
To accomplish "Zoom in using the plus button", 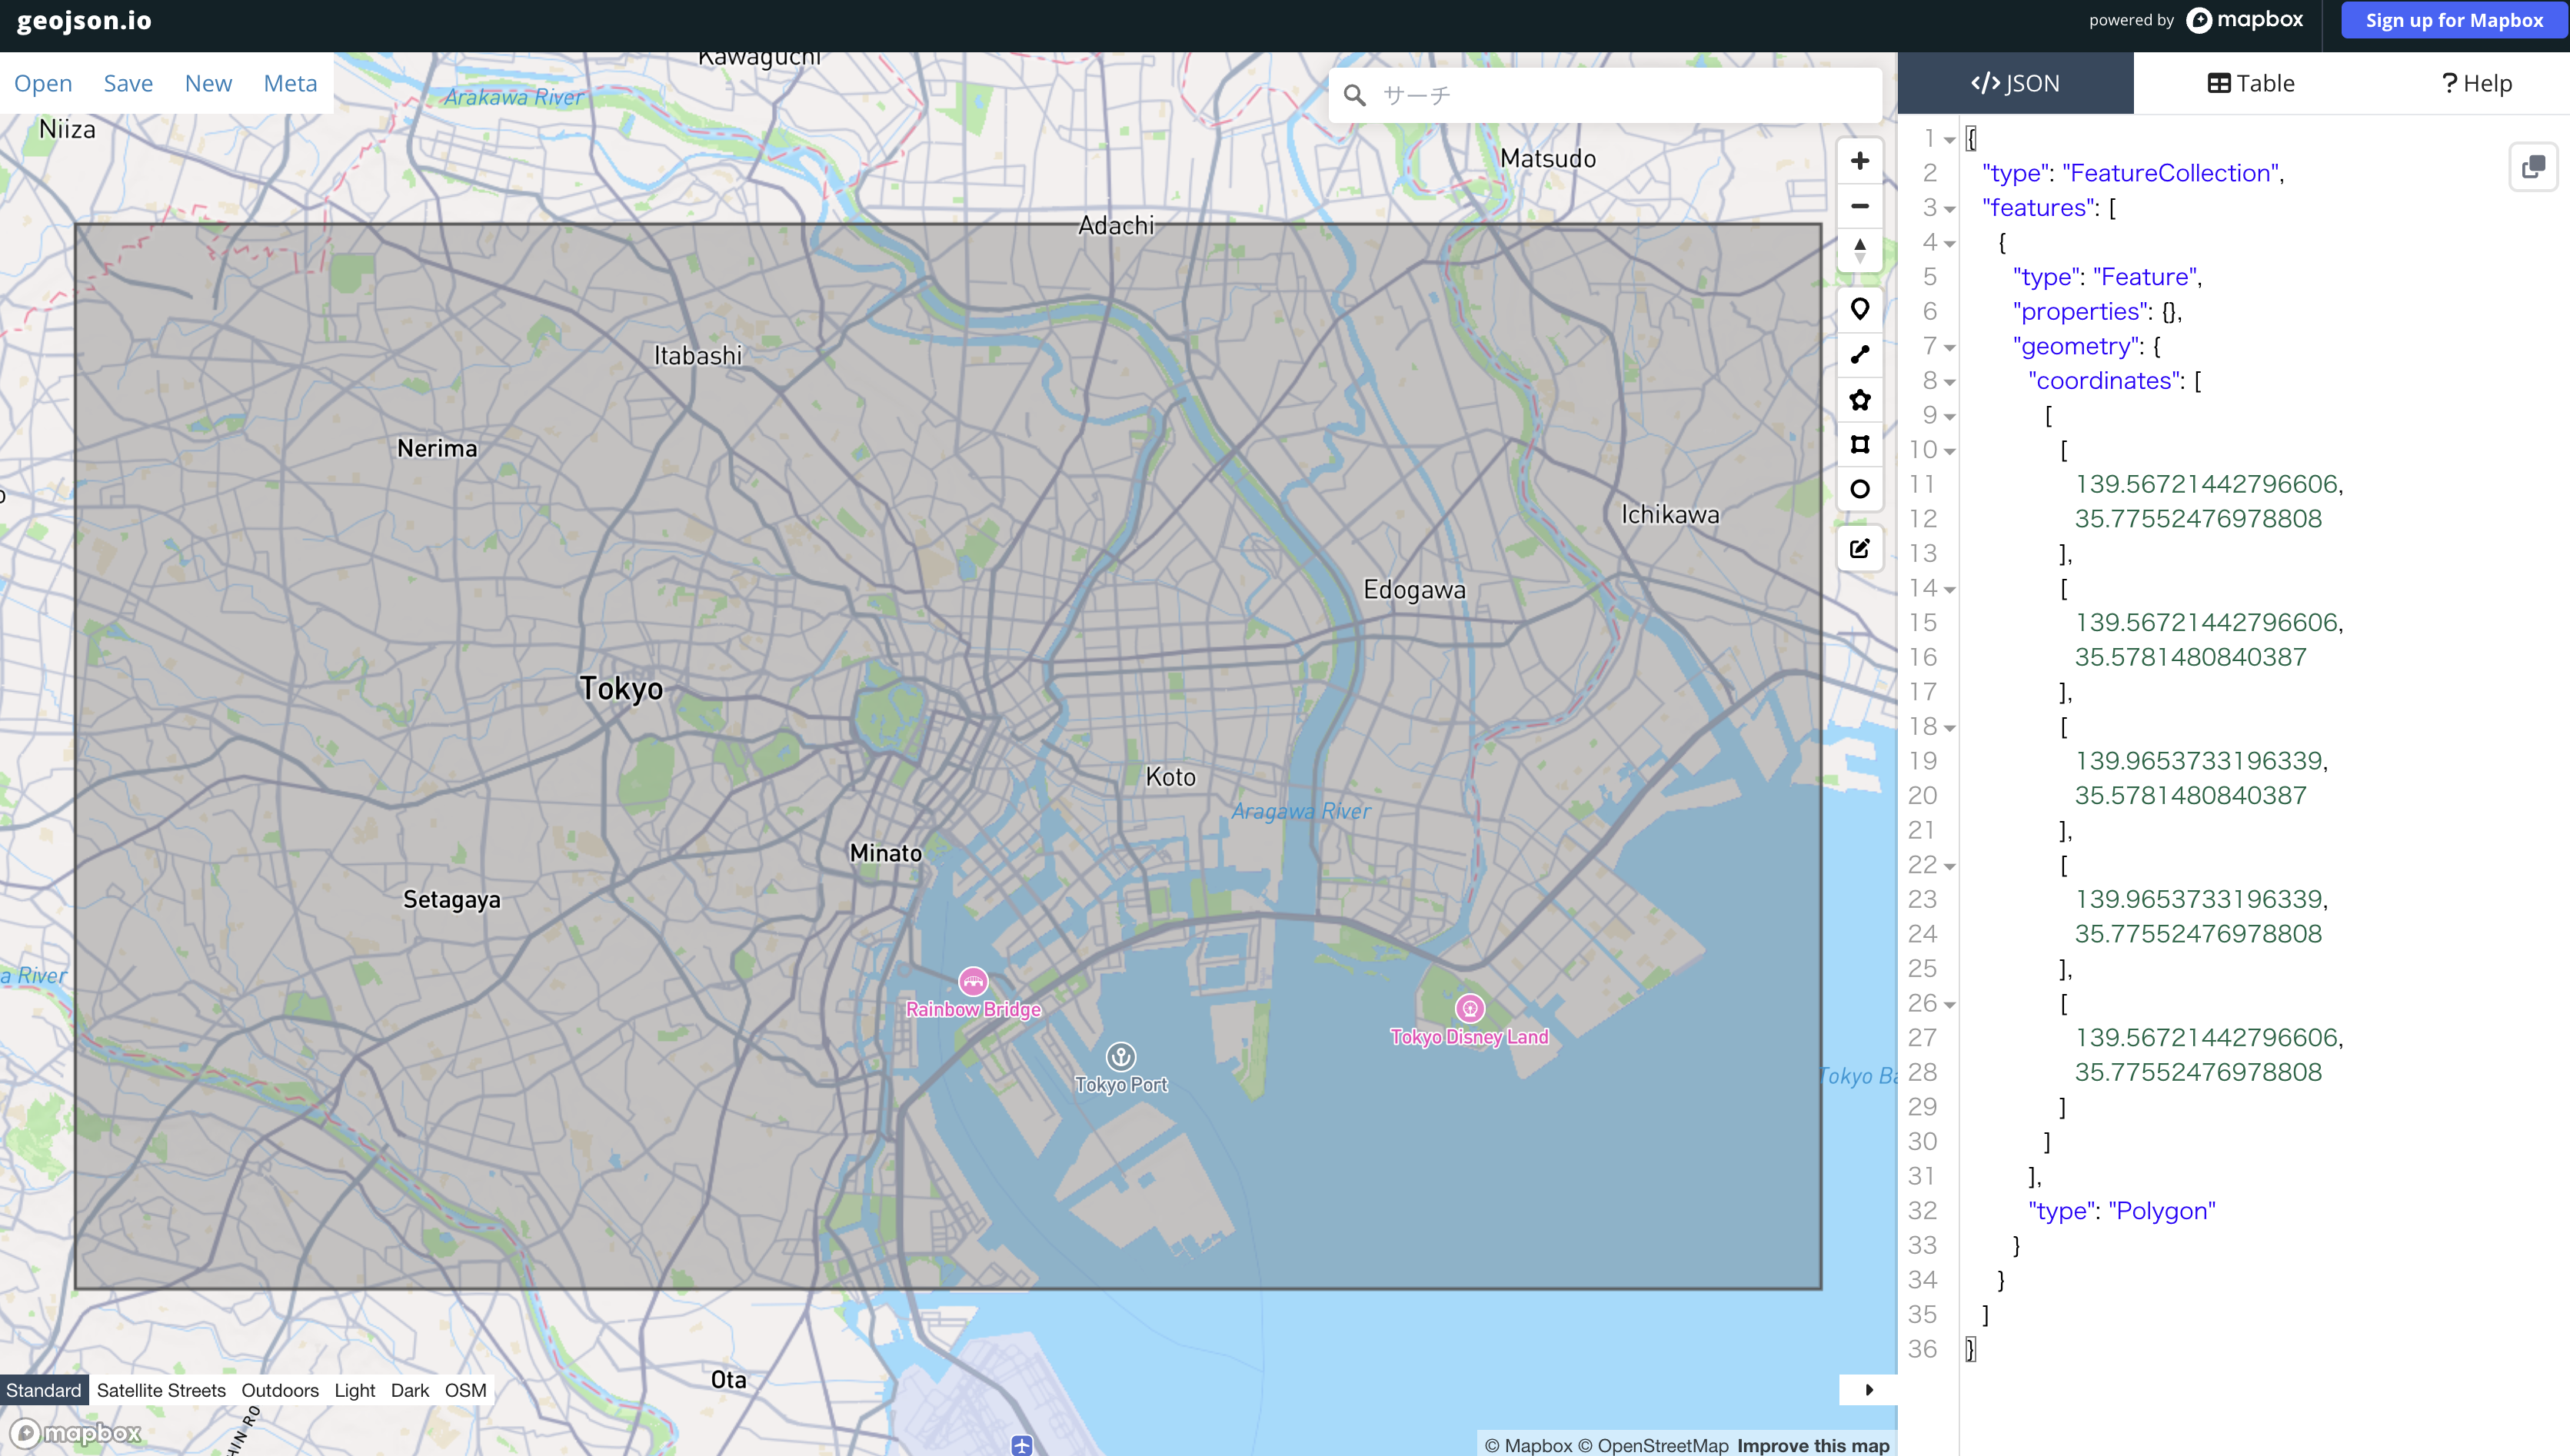I will [x=1859, y=160].
